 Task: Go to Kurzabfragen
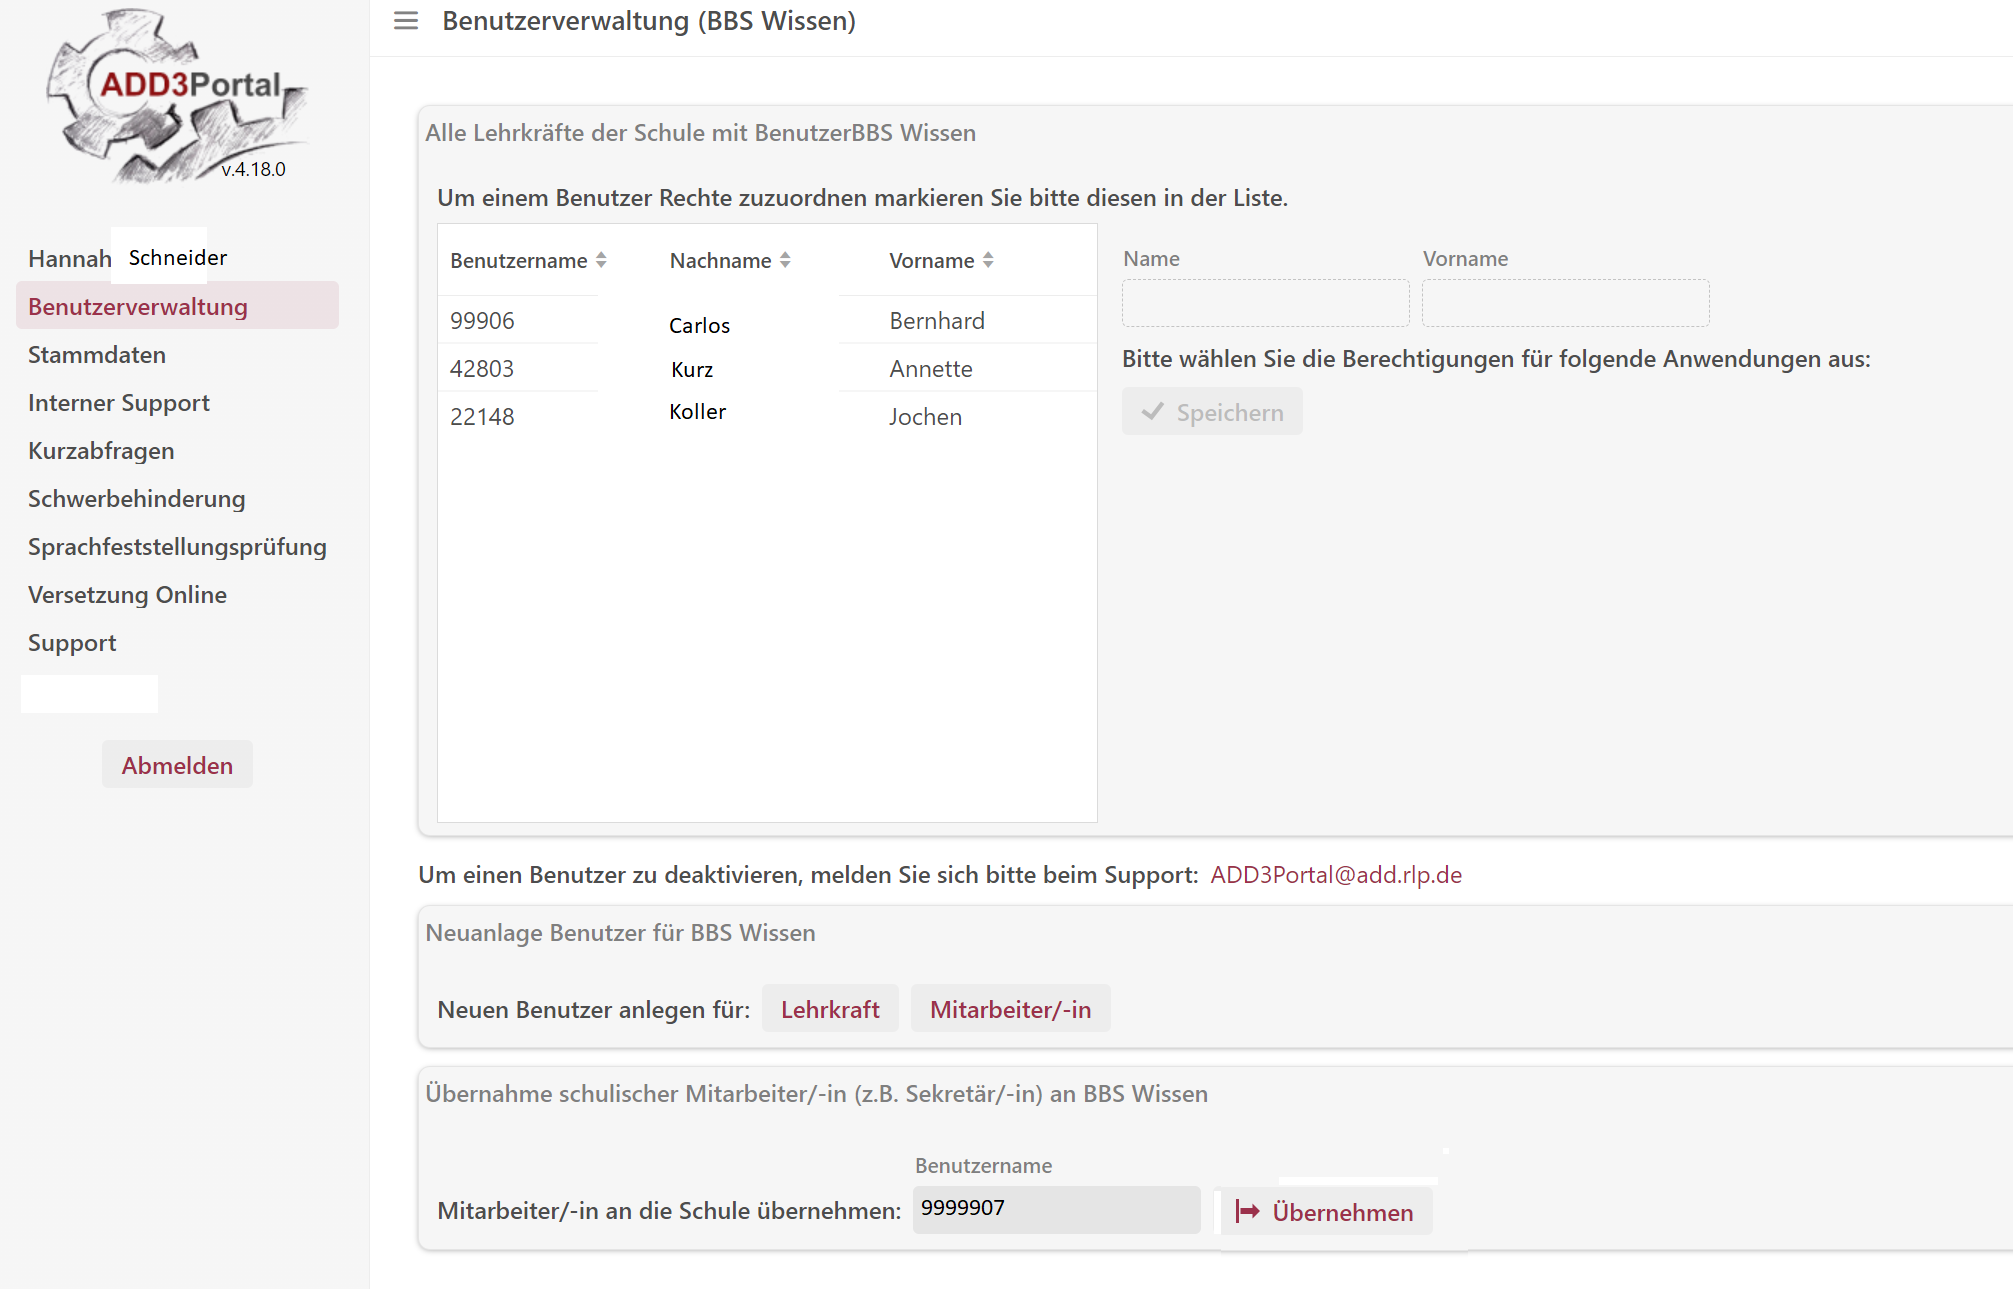point(101,451)
